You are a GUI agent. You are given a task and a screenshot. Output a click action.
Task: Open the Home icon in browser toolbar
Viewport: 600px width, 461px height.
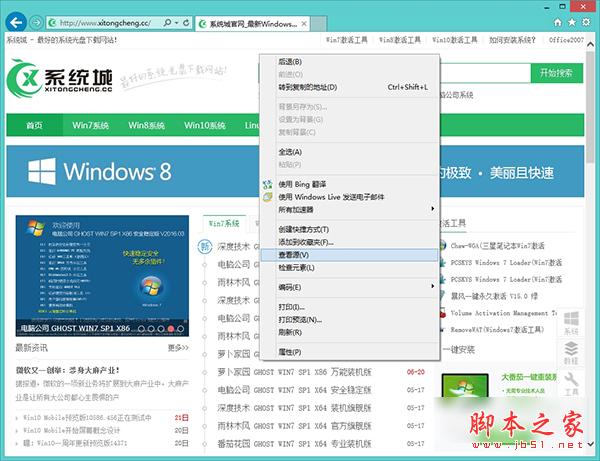click(558, 23)
